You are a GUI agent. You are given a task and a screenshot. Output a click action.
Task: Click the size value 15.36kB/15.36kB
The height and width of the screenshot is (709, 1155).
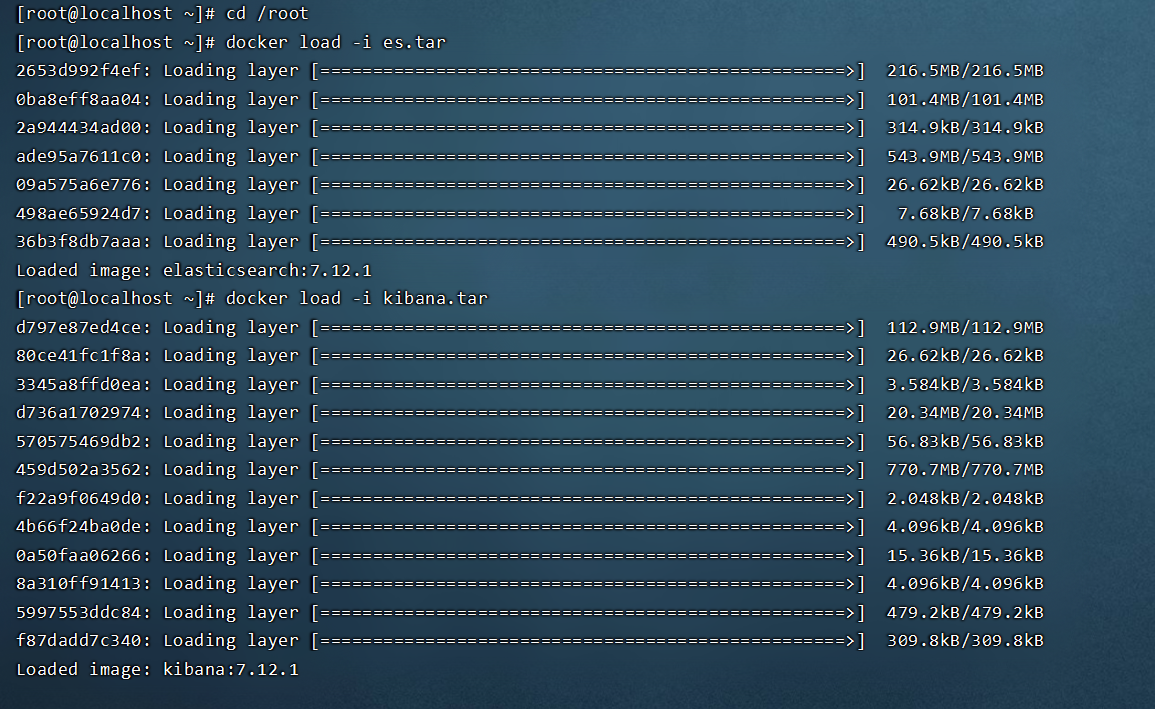(x=965, y=555)
